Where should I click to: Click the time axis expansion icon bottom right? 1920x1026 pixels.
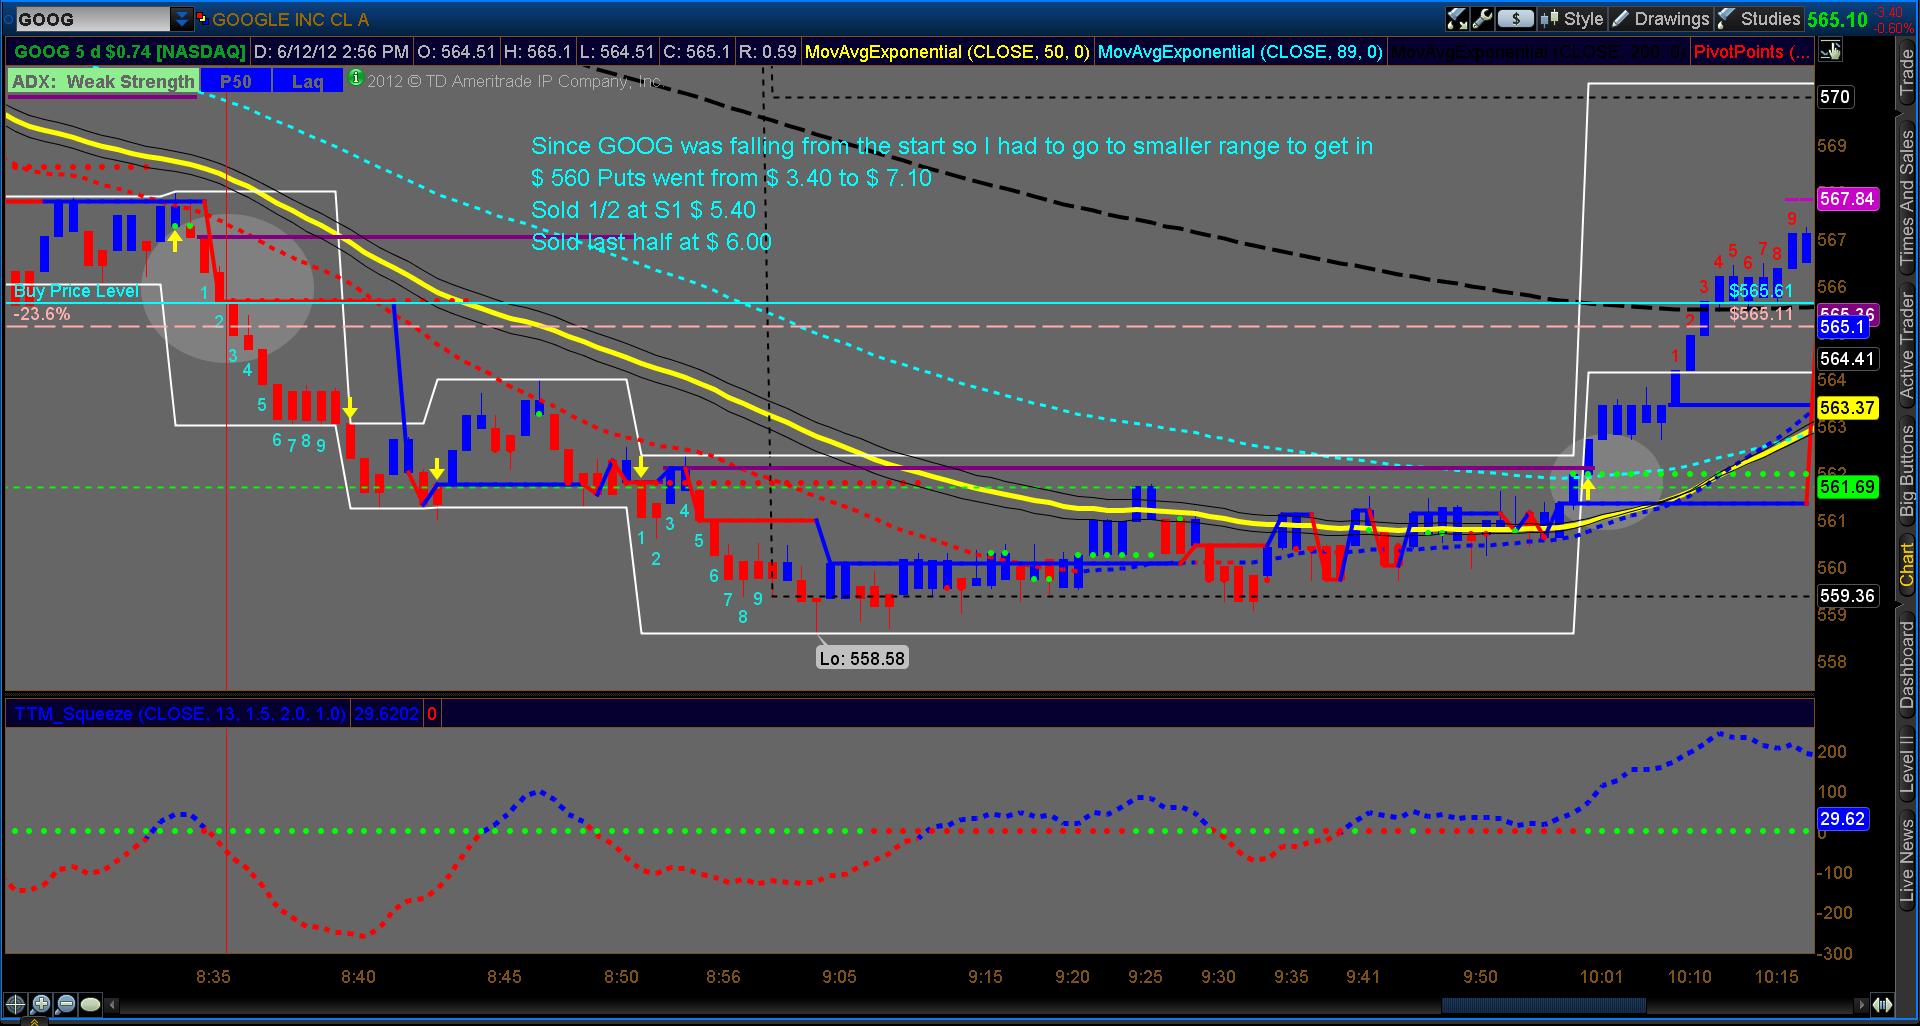tap(1883, 1005)
